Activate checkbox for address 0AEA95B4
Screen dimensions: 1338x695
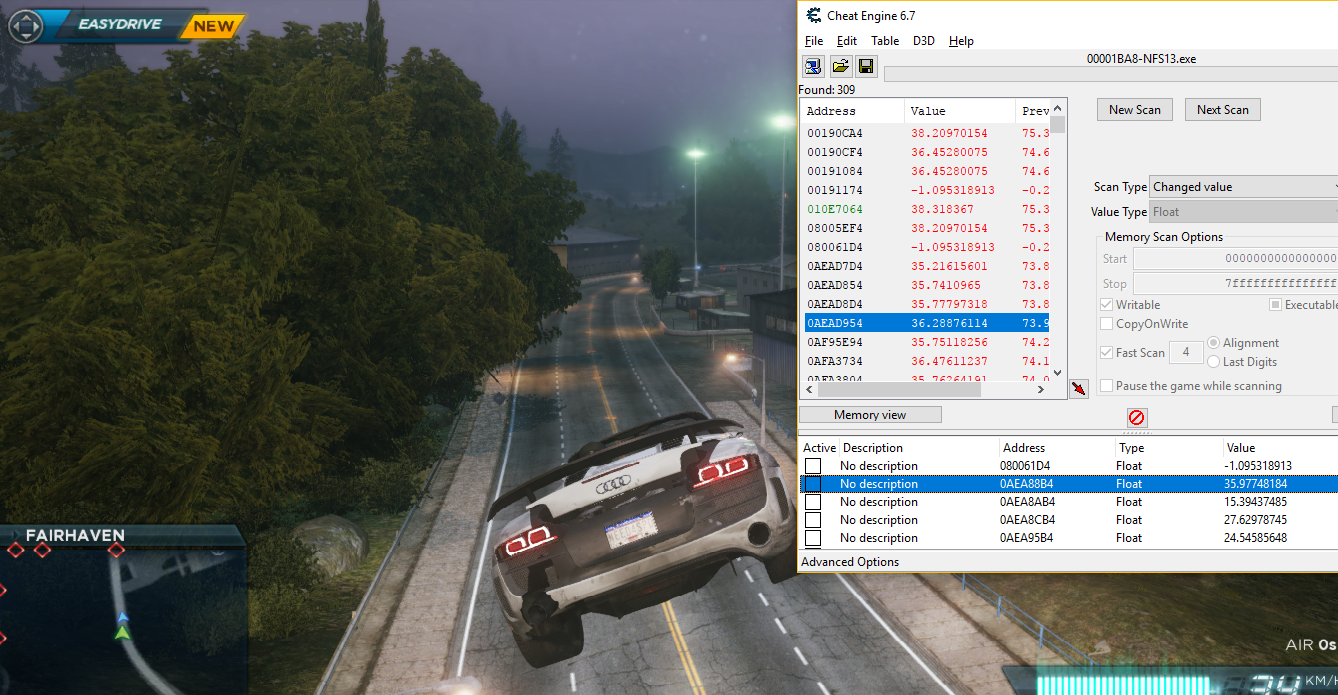point(813,538)
